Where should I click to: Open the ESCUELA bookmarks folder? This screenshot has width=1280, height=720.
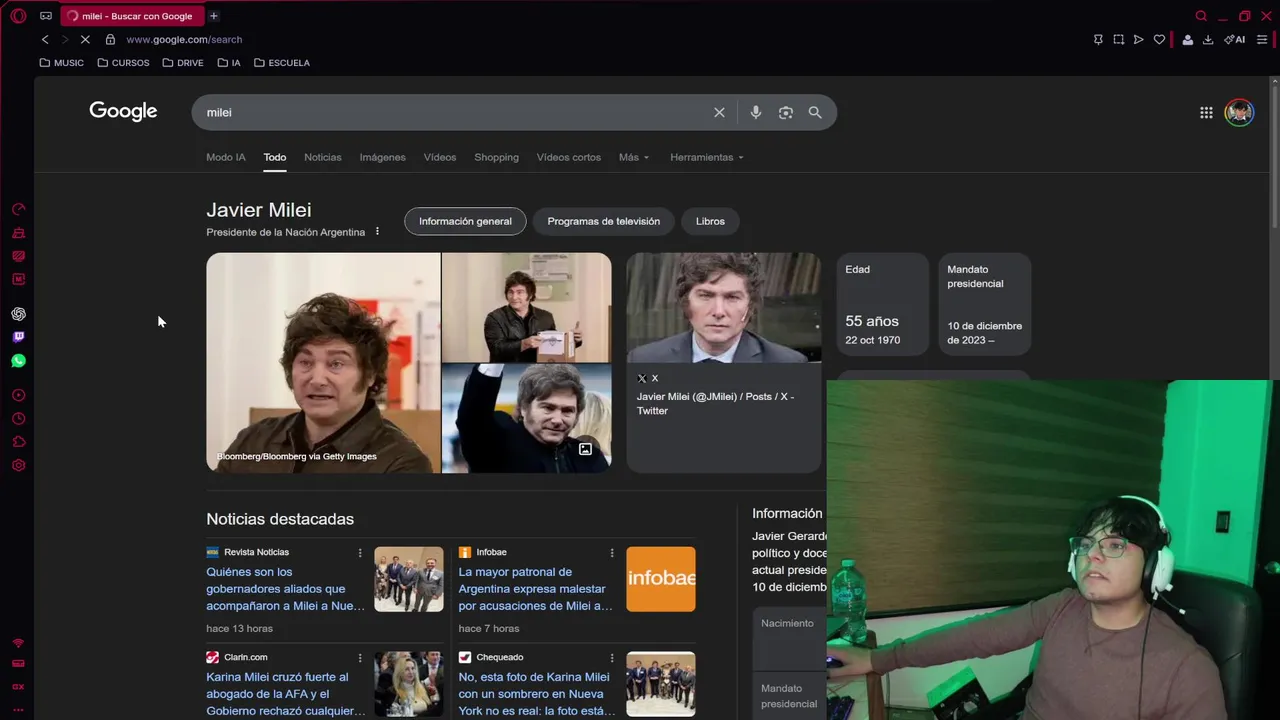pyautogui.click(x=282, y=62)
